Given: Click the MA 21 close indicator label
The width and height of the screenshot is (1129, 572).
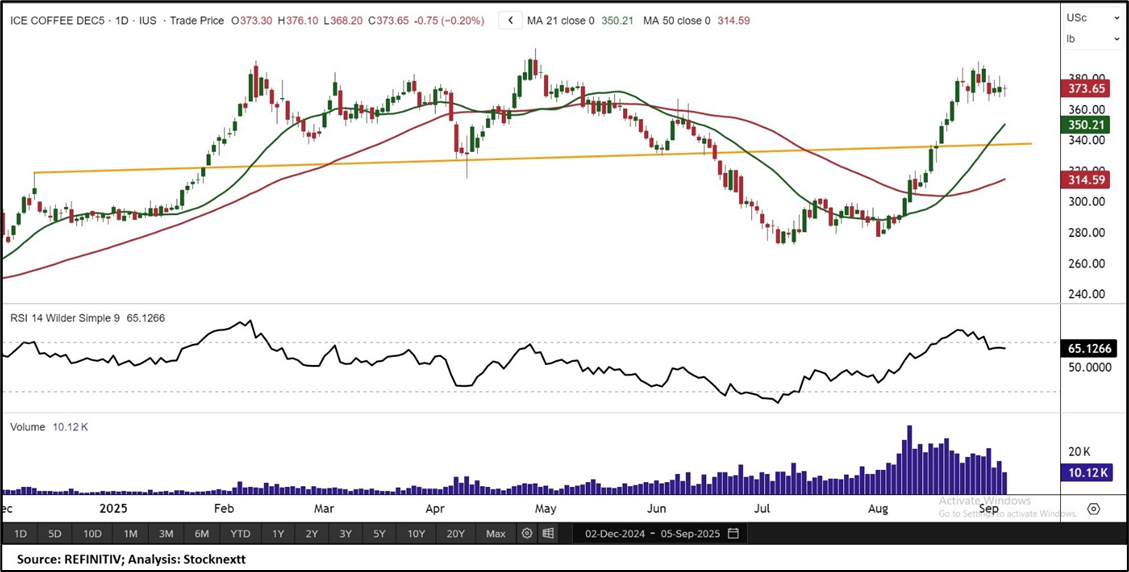Looking at the screenshot, I should pyautogui.click(x=559, y=21).
